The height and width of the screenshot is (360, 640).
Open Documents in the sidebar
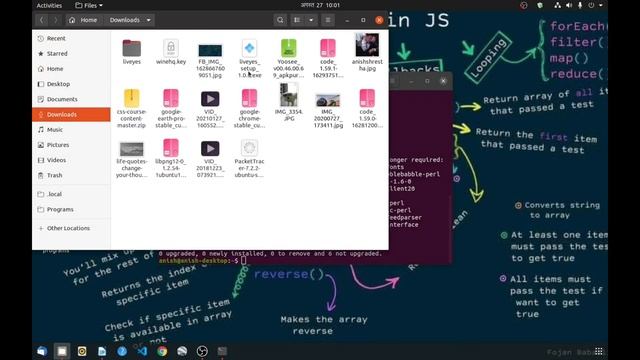pos(71,99)
